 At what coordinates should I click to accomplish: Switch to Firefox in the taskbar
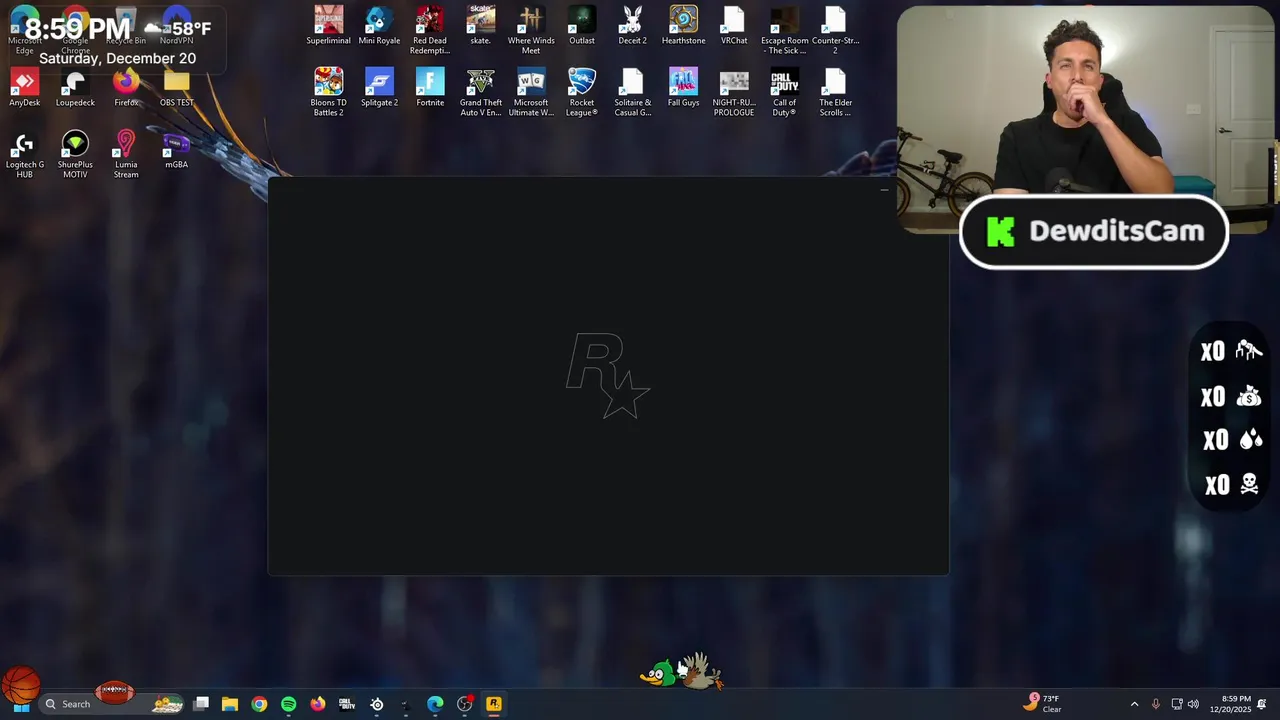[x=318, y=704]
